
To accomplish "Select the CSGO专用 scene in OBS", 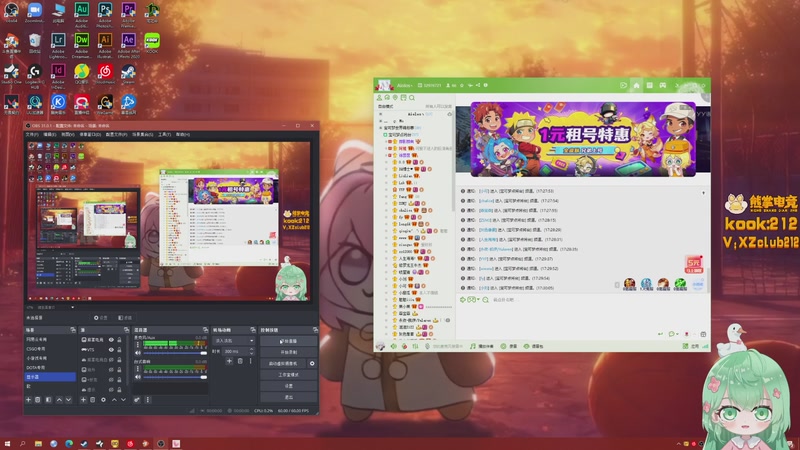I will pyautogui.click(x=50, y=348).
